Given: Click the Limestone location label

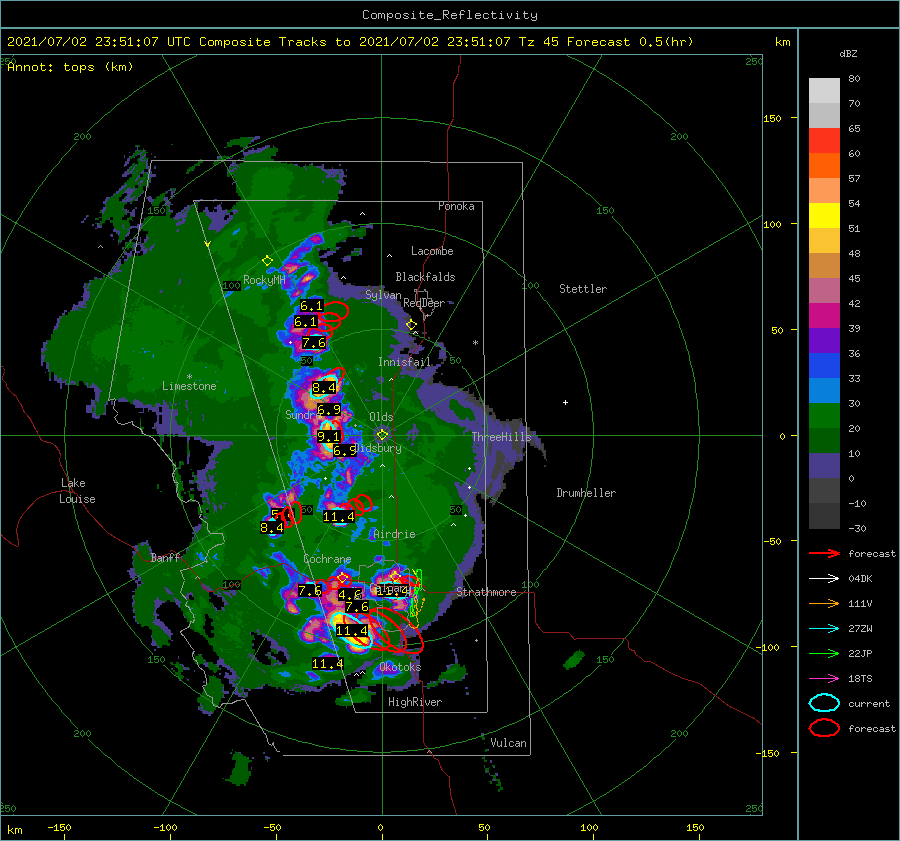Looking at the screenshot, I should [189, 386].
